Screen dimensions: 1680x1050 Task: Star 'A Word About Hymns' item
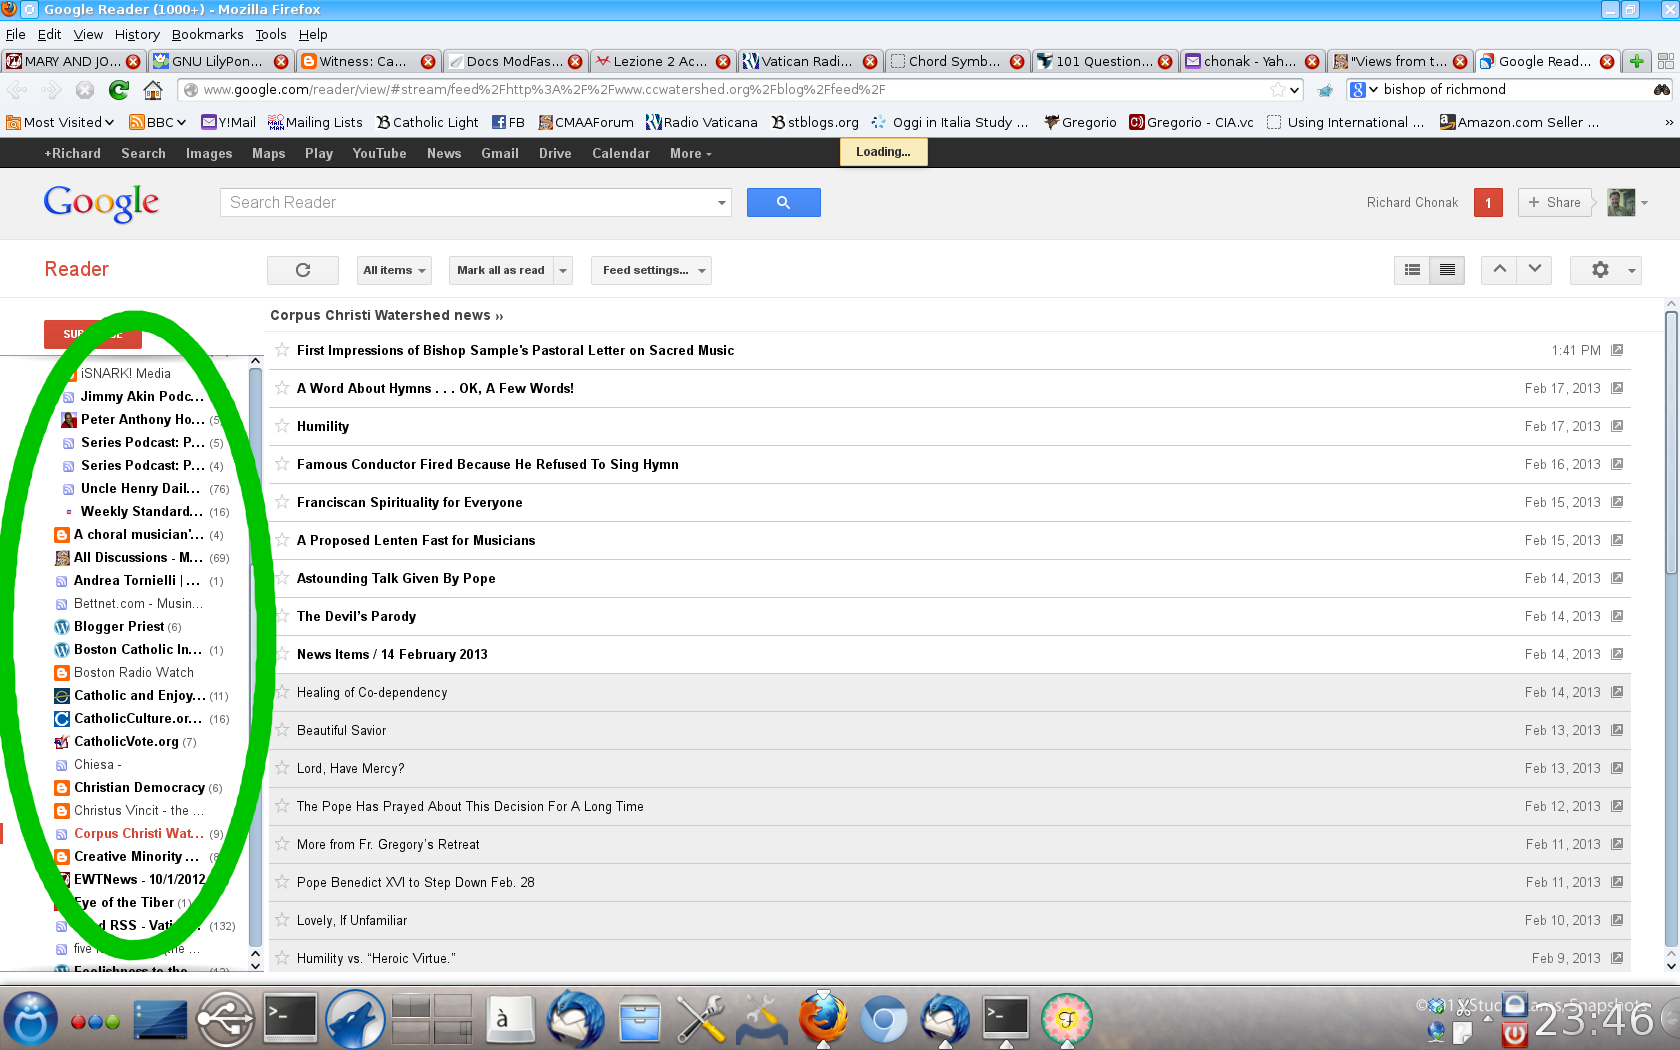click(x=282, y=388)
